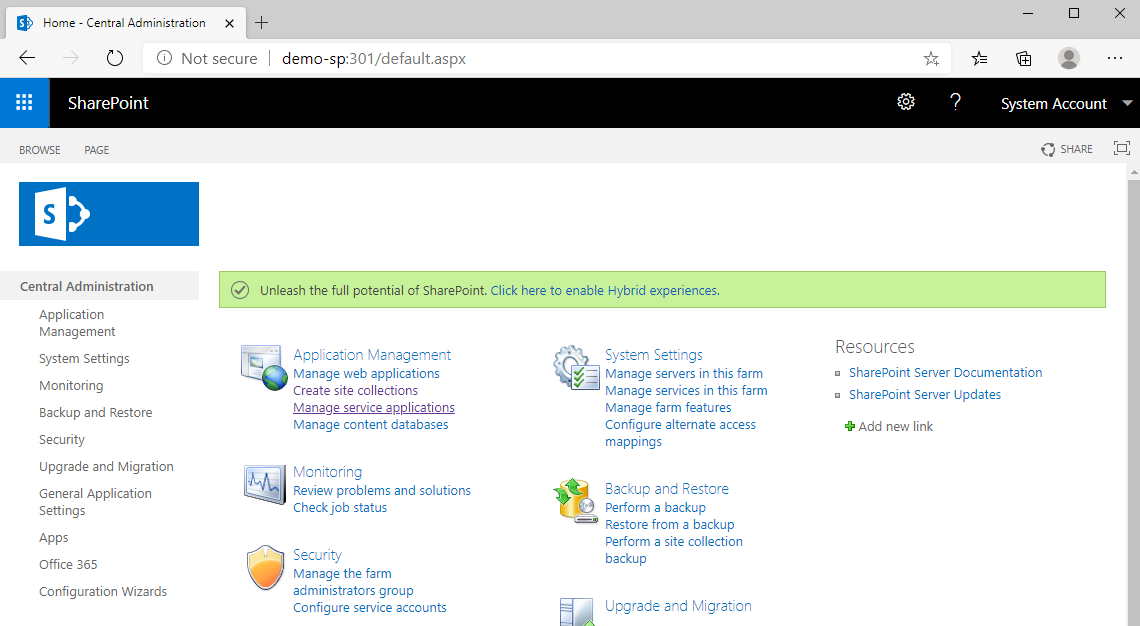Click the Backup and Restore disk icon

click(576, 500)
